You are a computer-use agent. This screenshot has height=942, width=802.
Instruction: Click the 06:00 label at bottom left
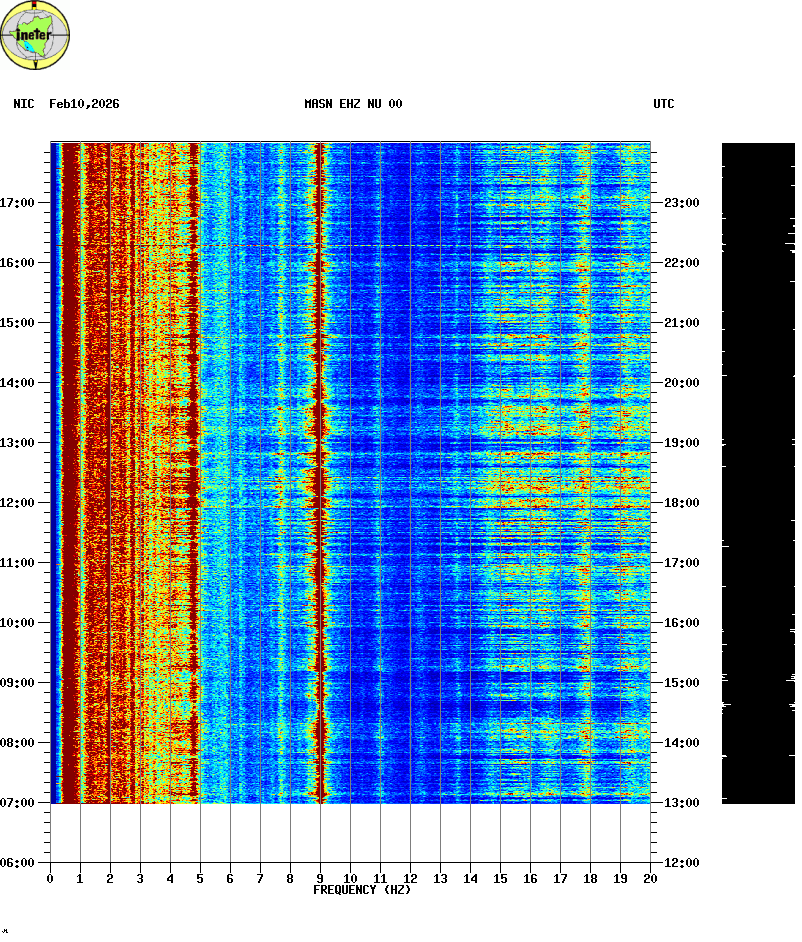[17, 863]
